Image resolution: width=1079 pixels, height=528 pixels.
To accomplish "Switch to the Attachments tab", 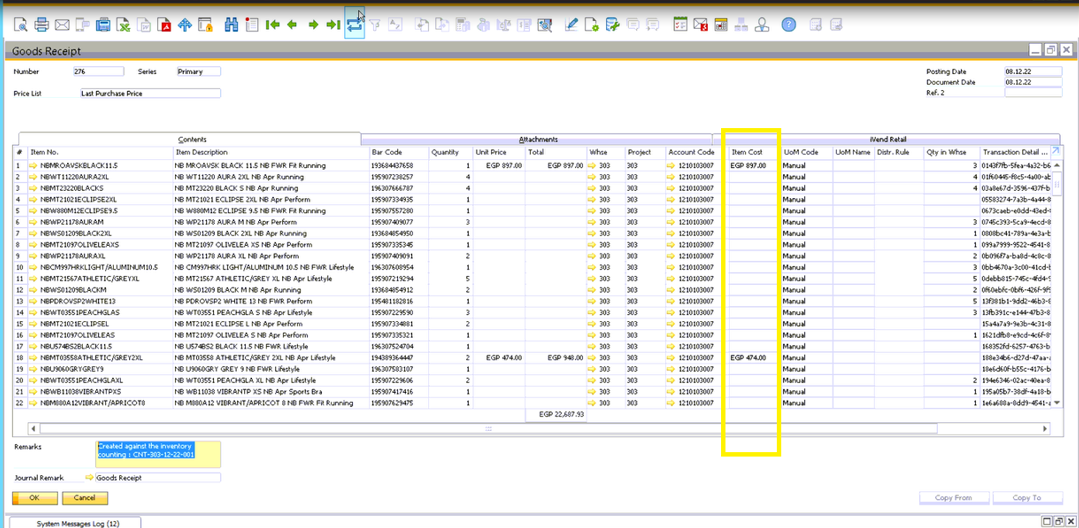I will pos(538,139).
